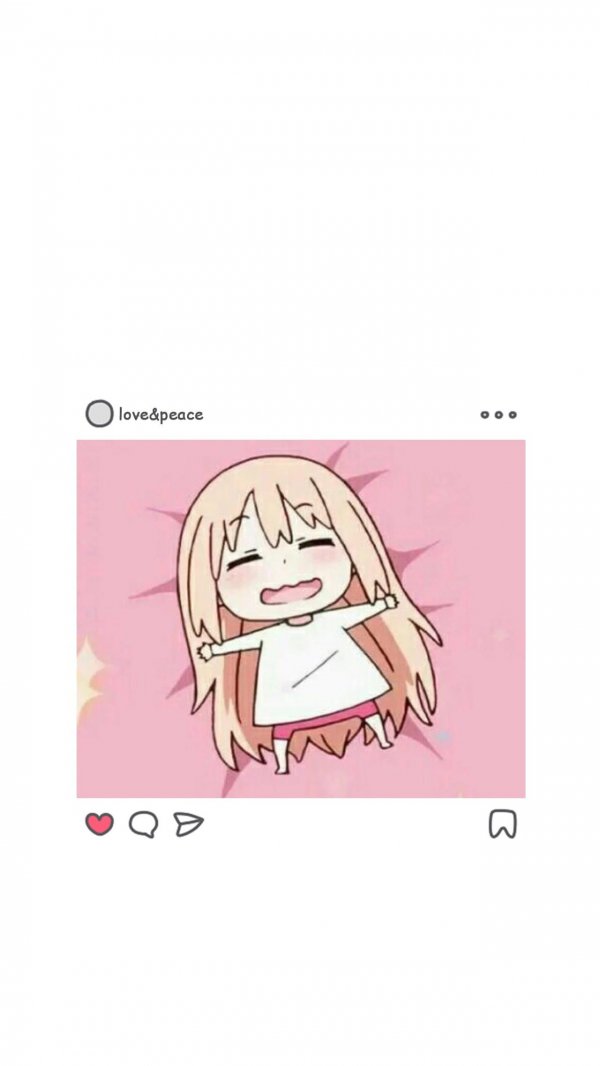600x1066 pixels.
Task: Click the dark pink burst spike at top of image
Action: point(338,454)
